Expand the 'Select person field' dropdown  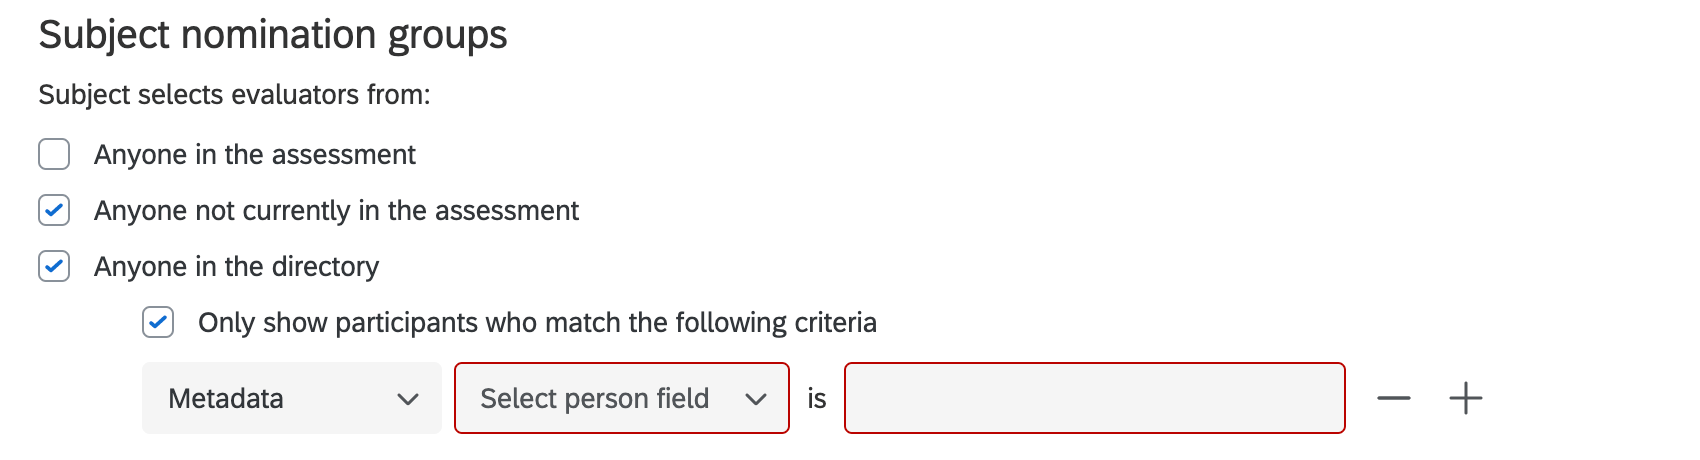tap(621, 398)
